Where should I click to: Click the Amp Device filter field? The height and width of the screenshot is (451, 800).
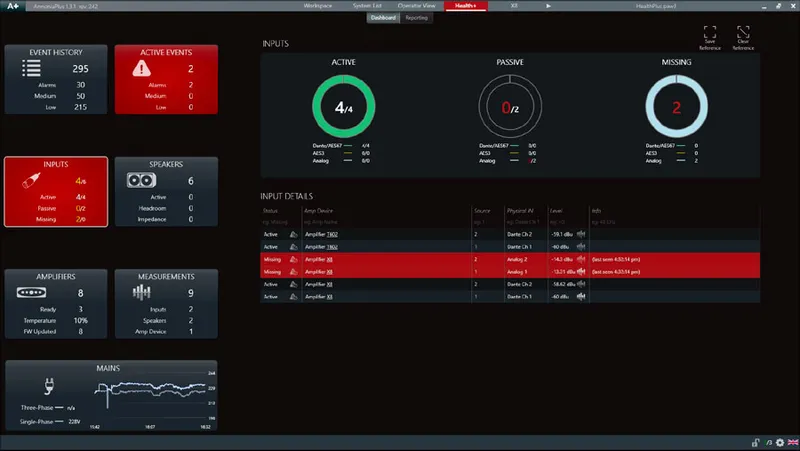386,222
